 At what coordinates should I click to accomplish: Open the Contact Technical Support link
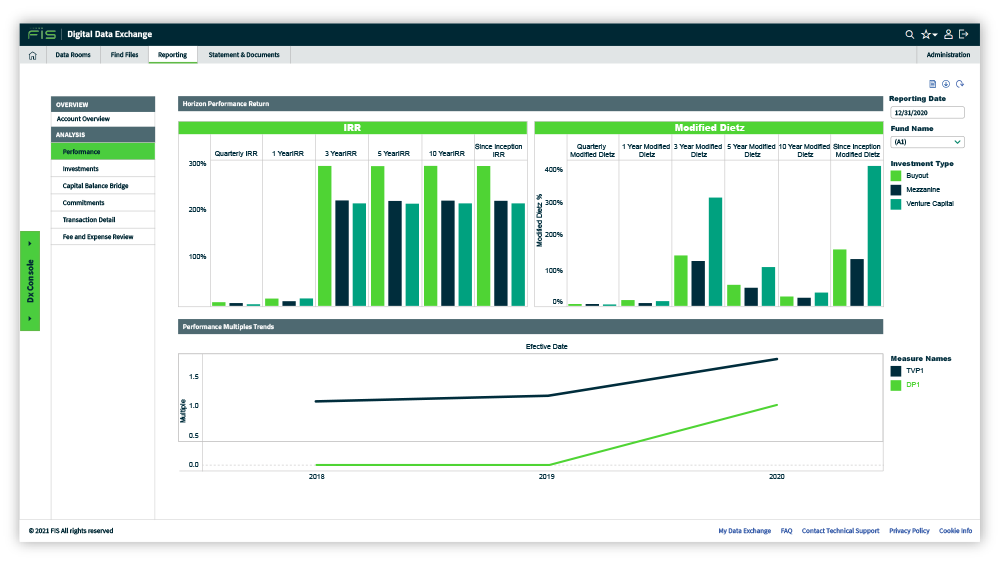coord(840,531)
